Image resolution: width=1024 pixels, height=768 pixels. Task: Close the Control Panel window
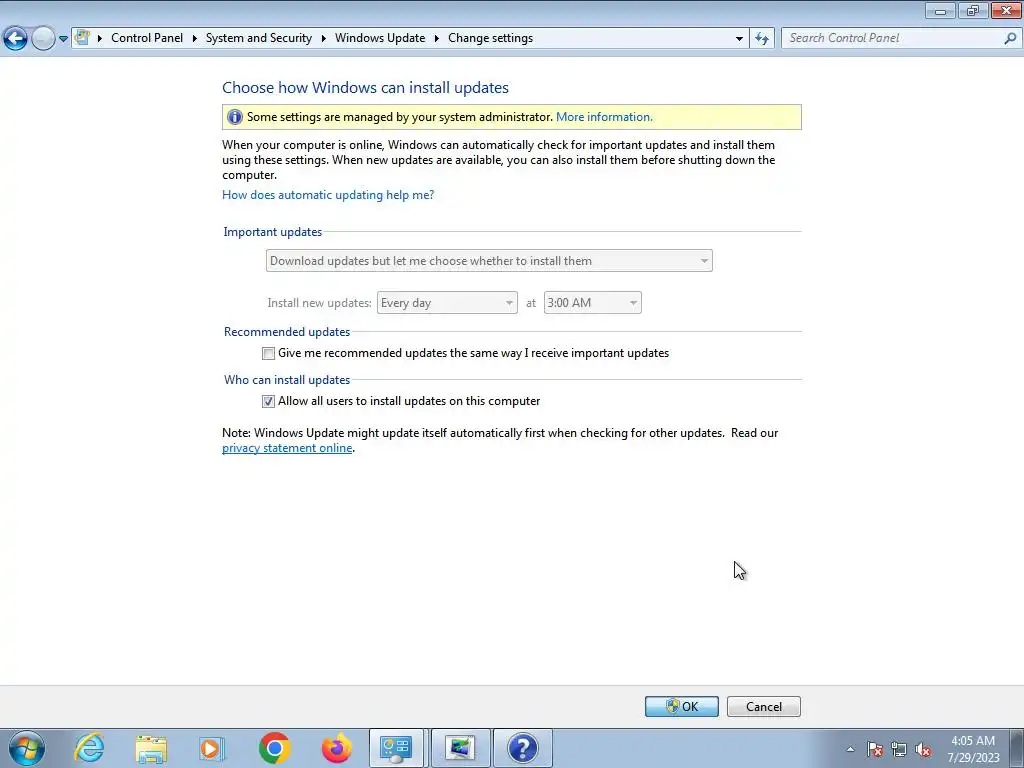point(1006,10)
